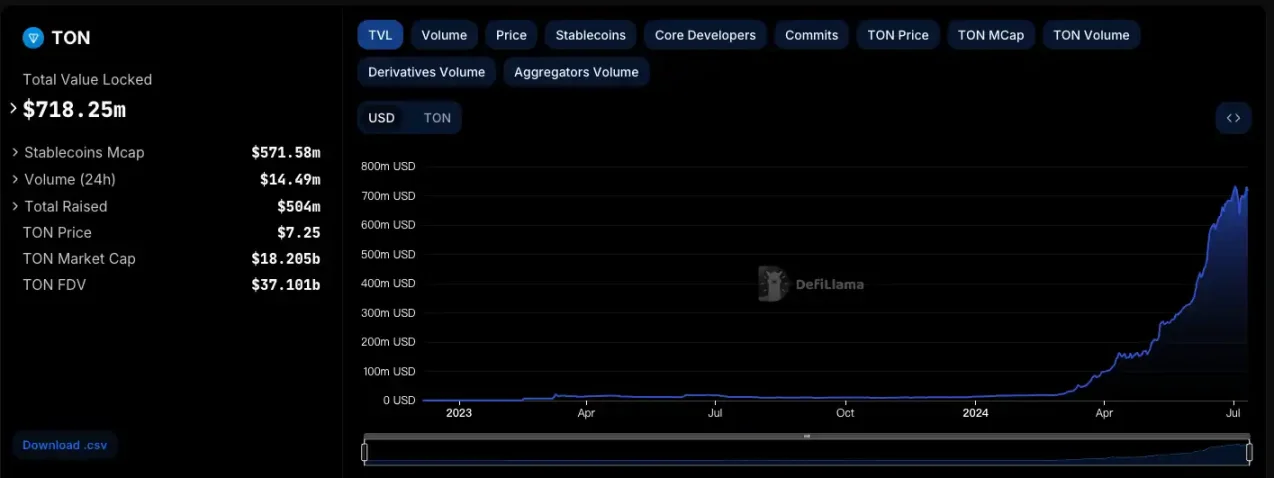Switch chart denomination to USD

tap(382, 118)
